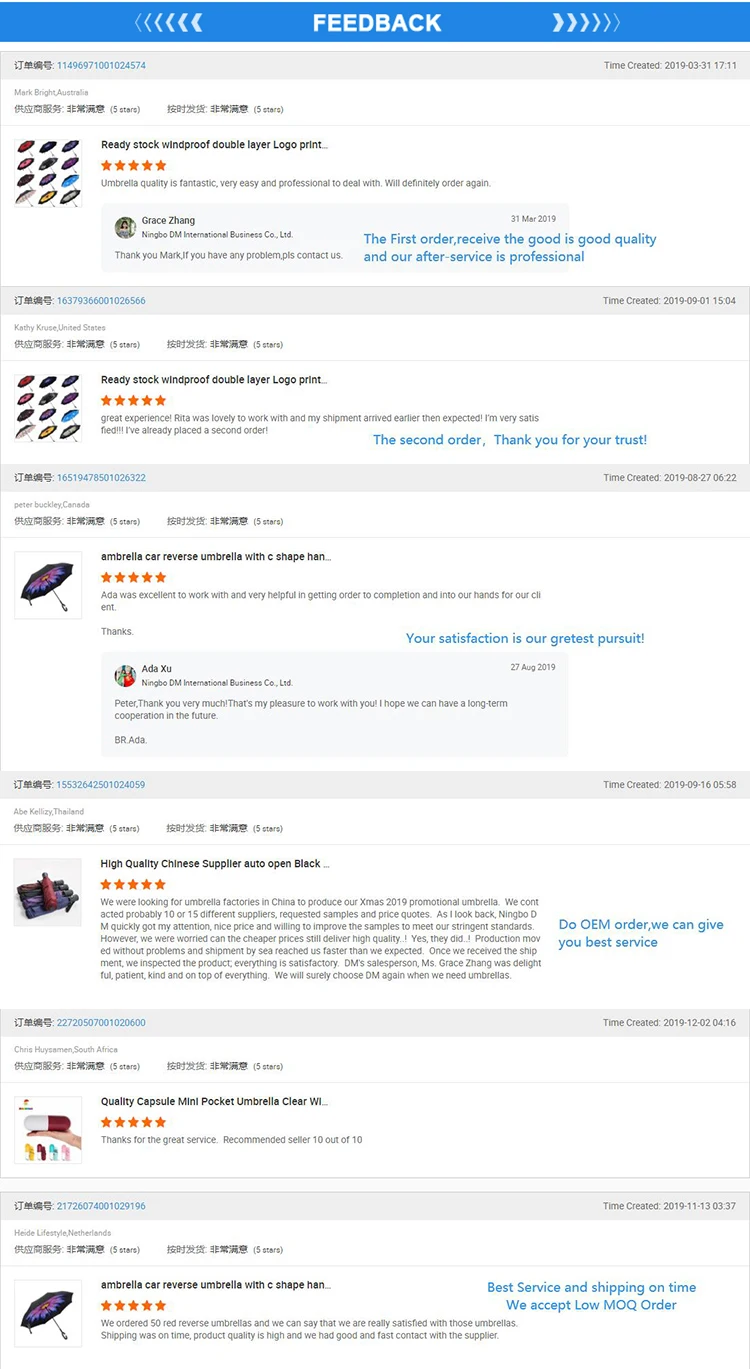
Task: Click Ada Xu's avatar picture
Action: [x=125, y=675]
